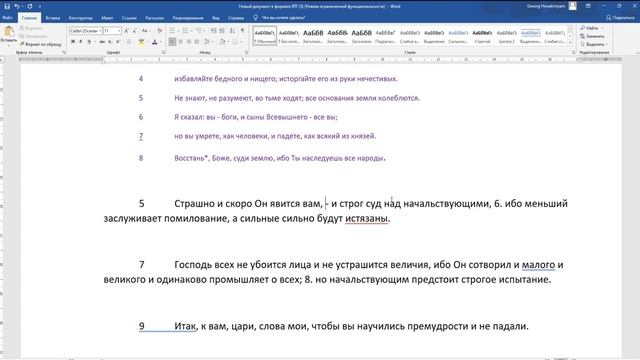Open the user account picture
The width and height of the screenshot is (640, 360).
point(573,6)
